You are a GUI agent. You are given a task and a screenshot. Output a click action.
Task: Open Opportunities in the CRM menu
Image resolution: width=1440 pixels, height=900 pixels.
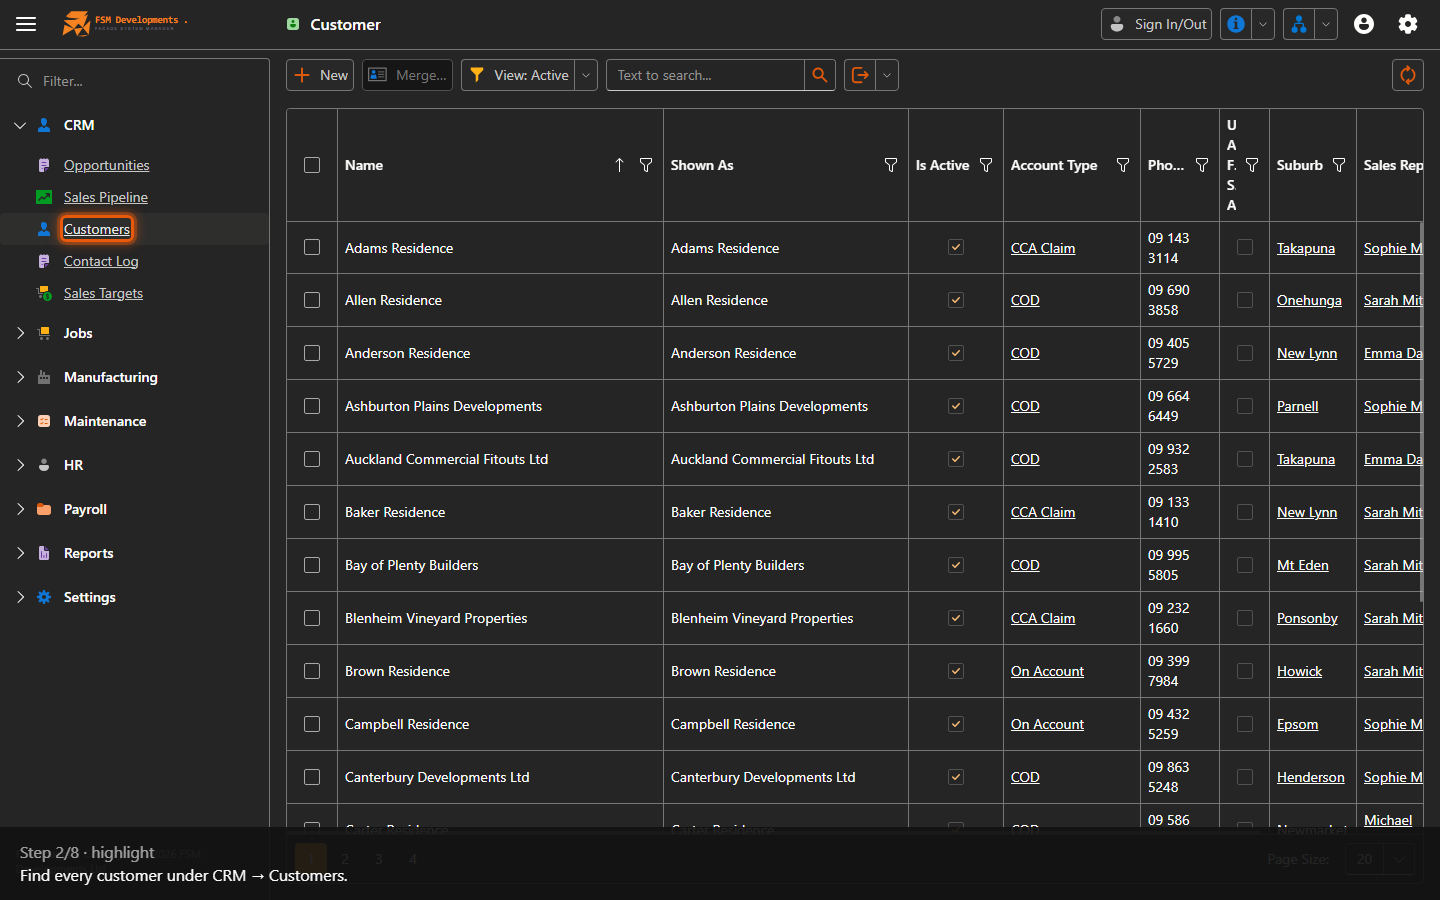pyautogui.click(x=106, y=165)
